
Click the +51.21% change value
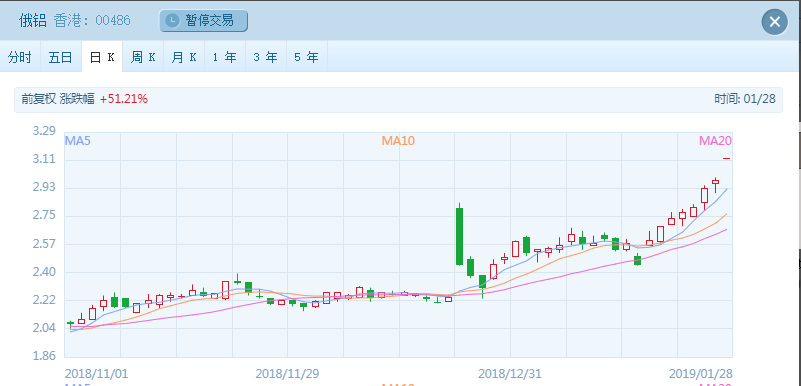point(124,99)
